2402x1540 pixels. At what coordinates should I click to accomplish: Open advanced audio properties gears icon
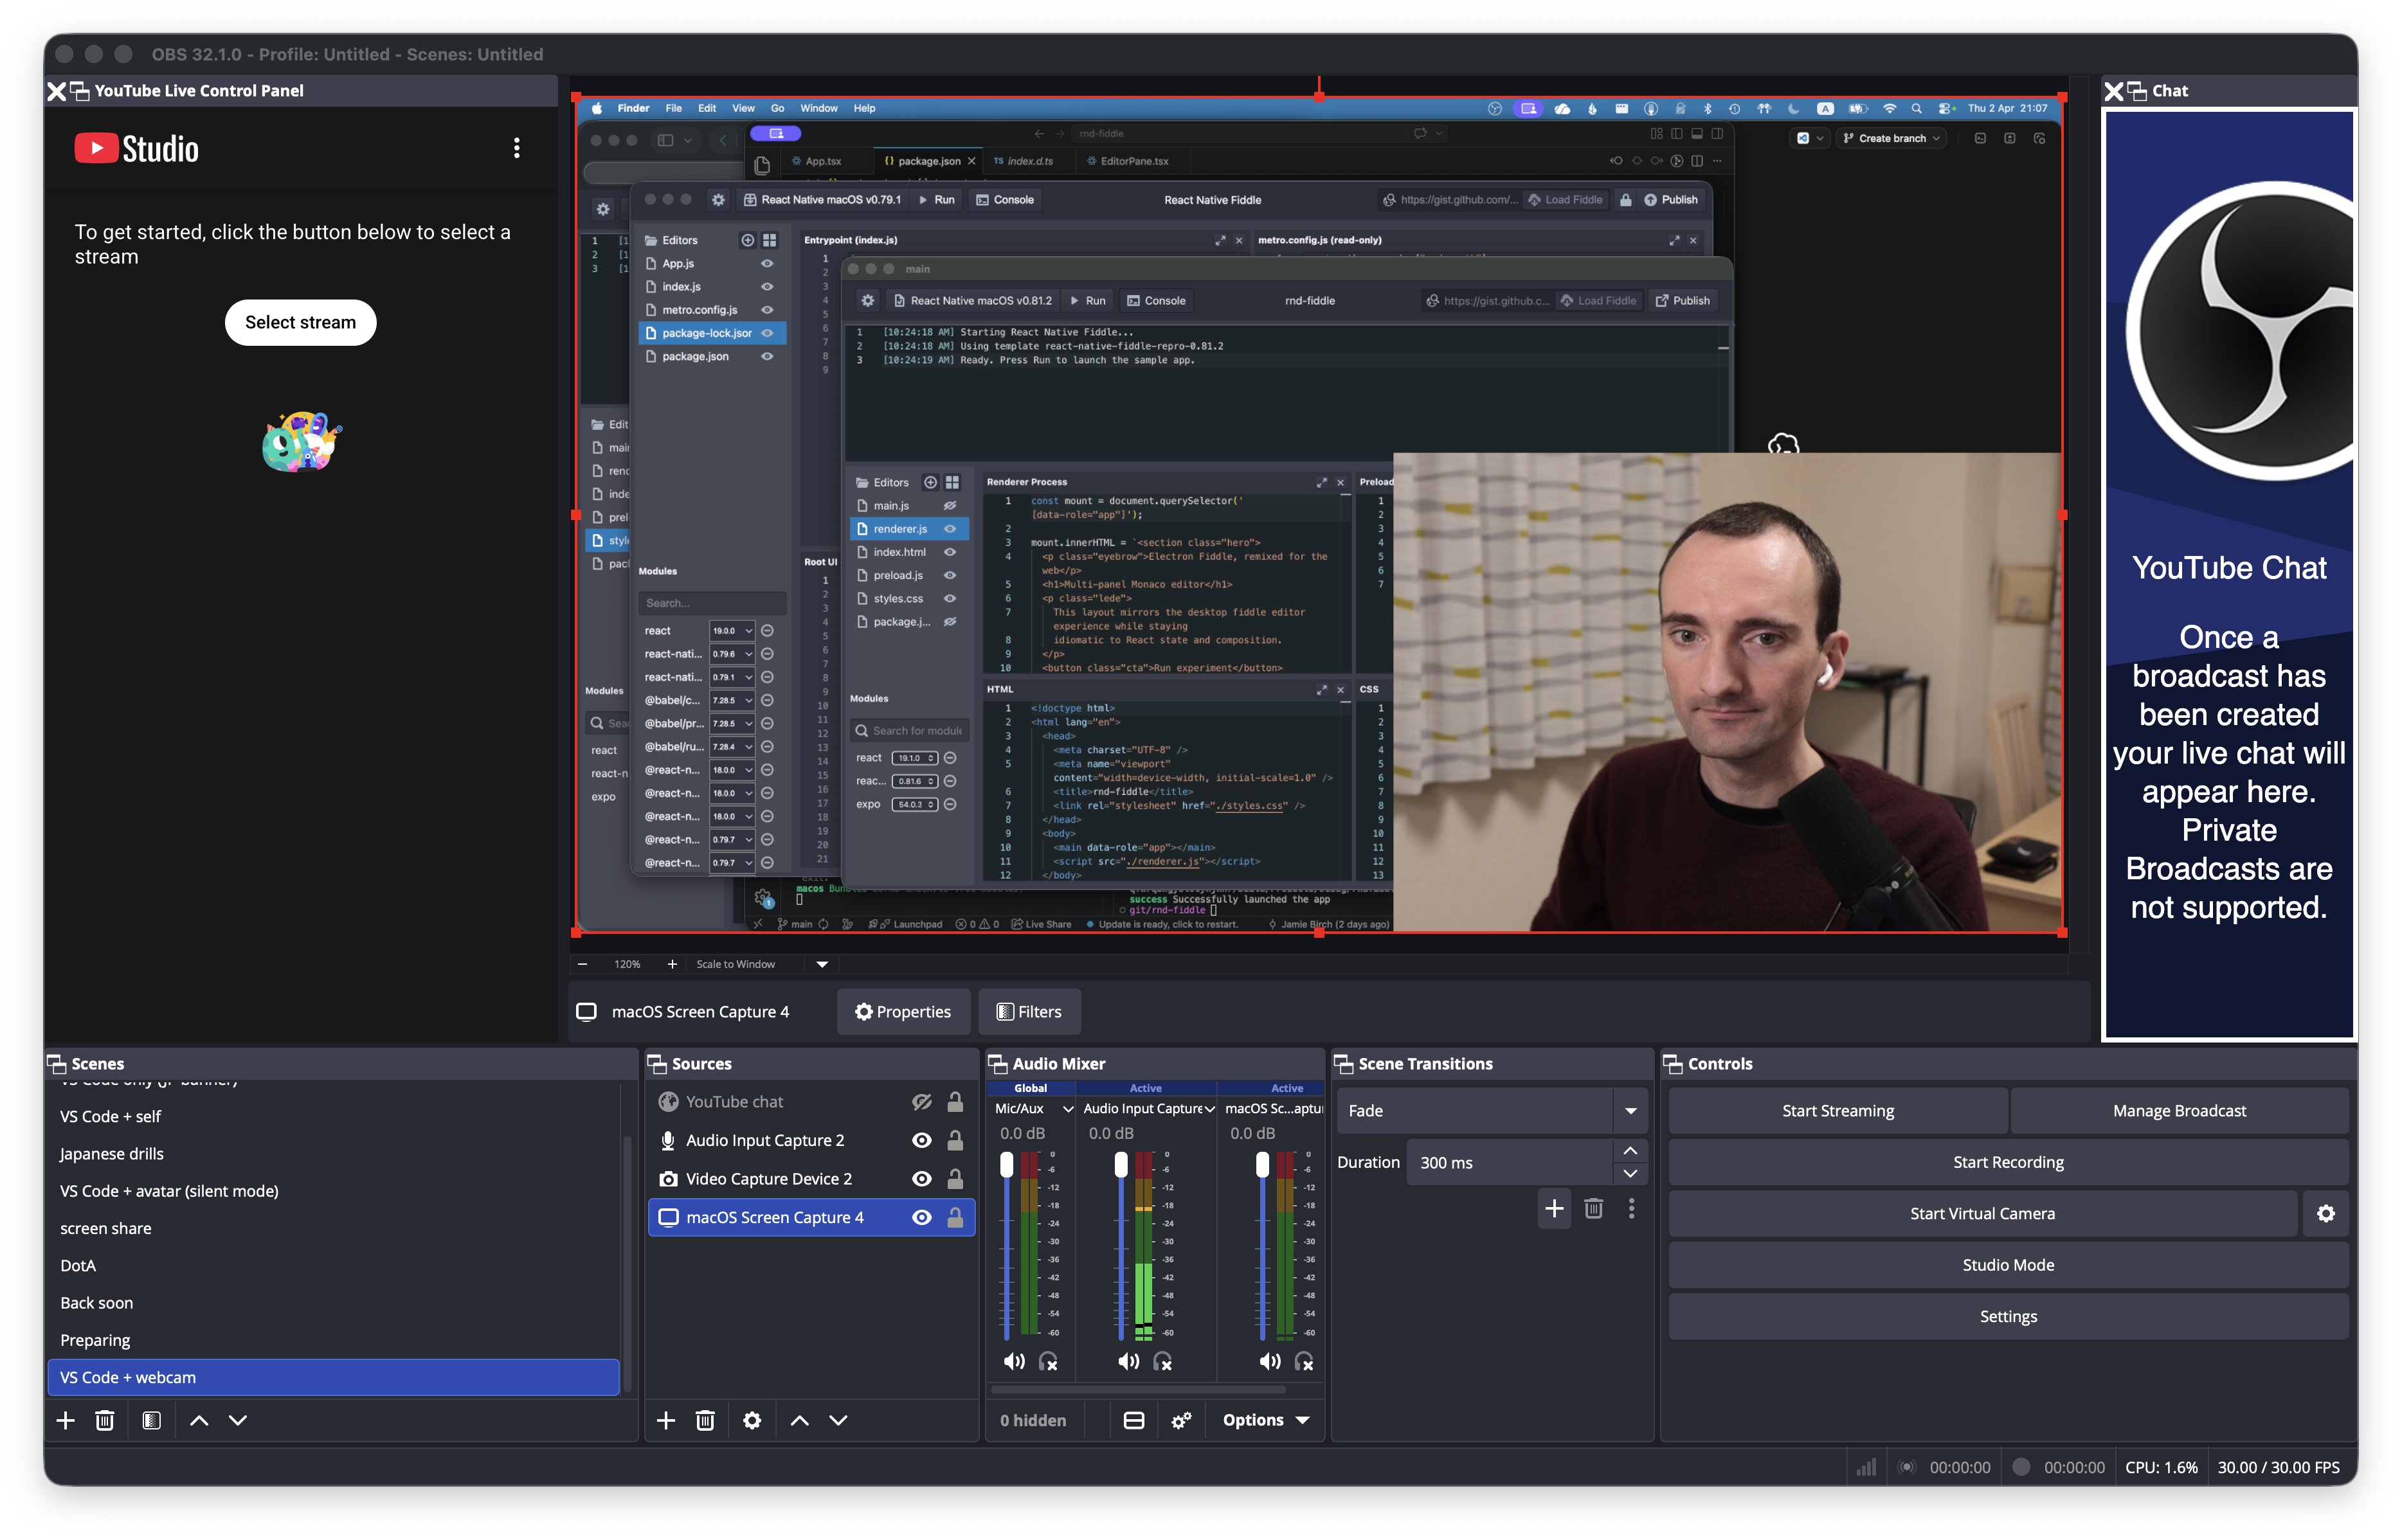coord(1181,1420)
